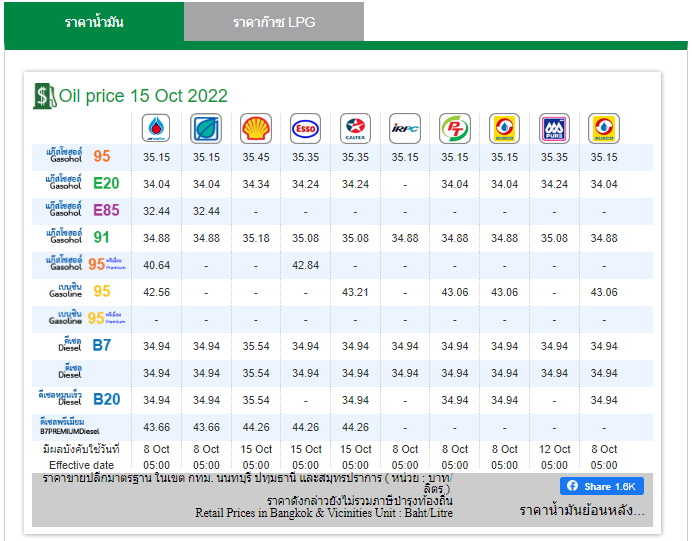Select PTT premium diesel price 43.66
Viewport: 692px width, 541px height.
click(156, 427)
